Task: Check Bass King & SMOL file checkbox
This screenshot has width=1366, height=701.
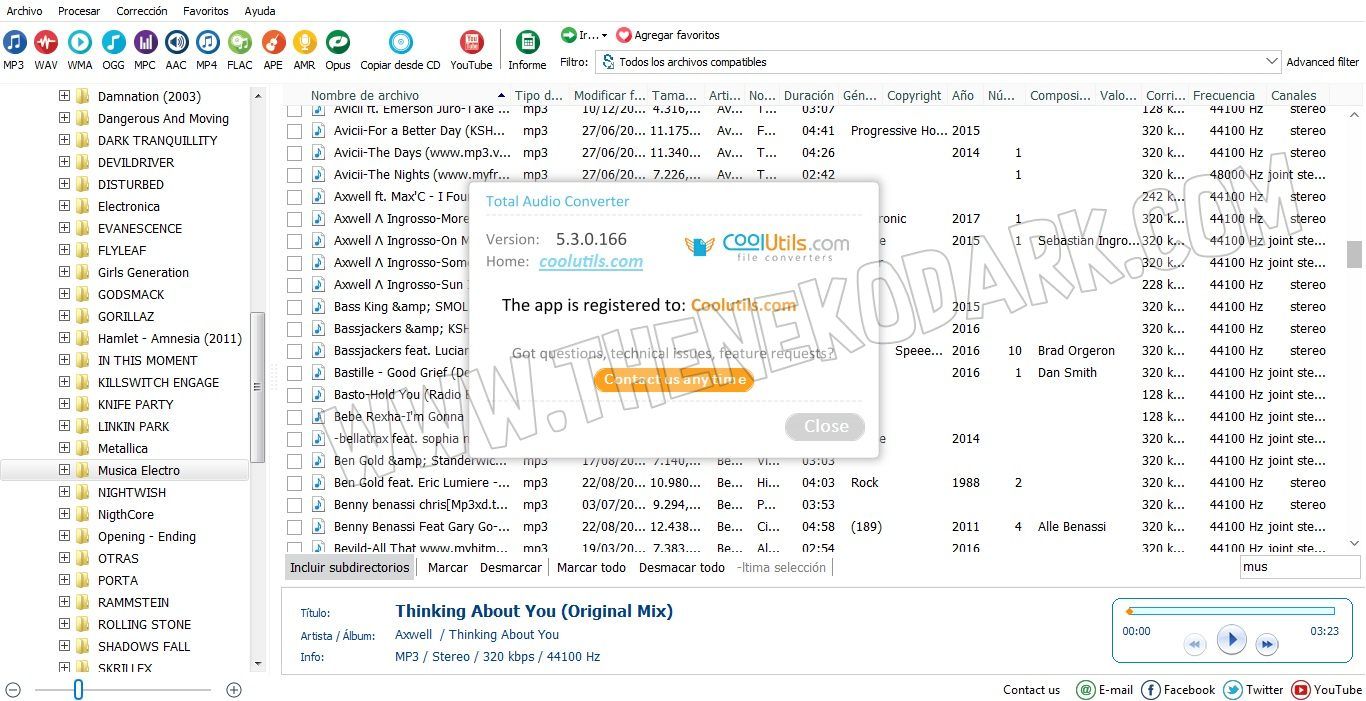Action: [294, 307]
